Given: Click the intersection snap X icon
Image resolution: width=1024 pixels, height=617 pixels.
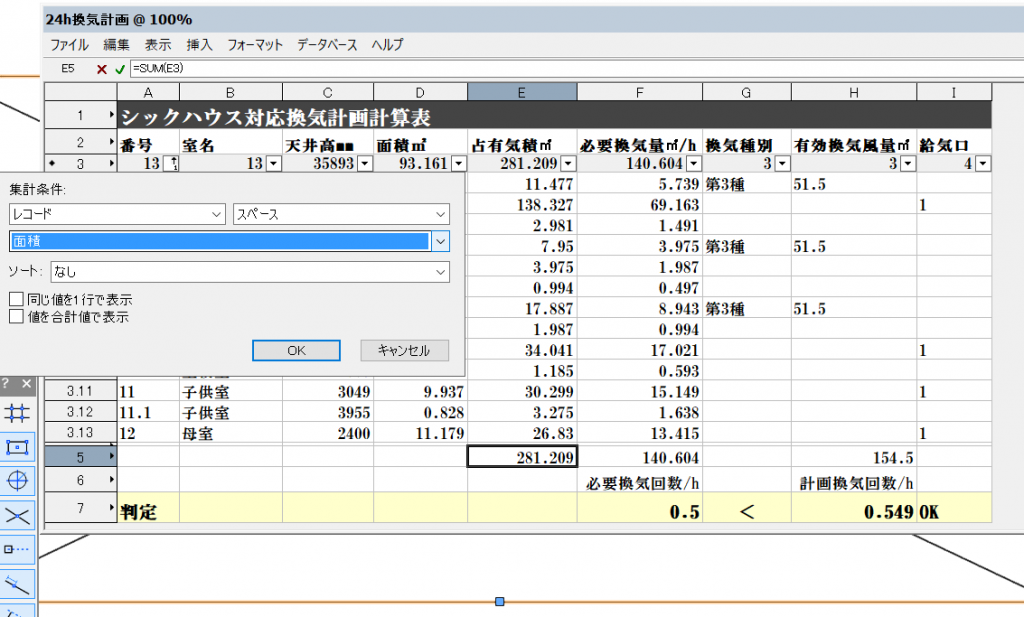Looking at the screenshot, I should 19,515.
